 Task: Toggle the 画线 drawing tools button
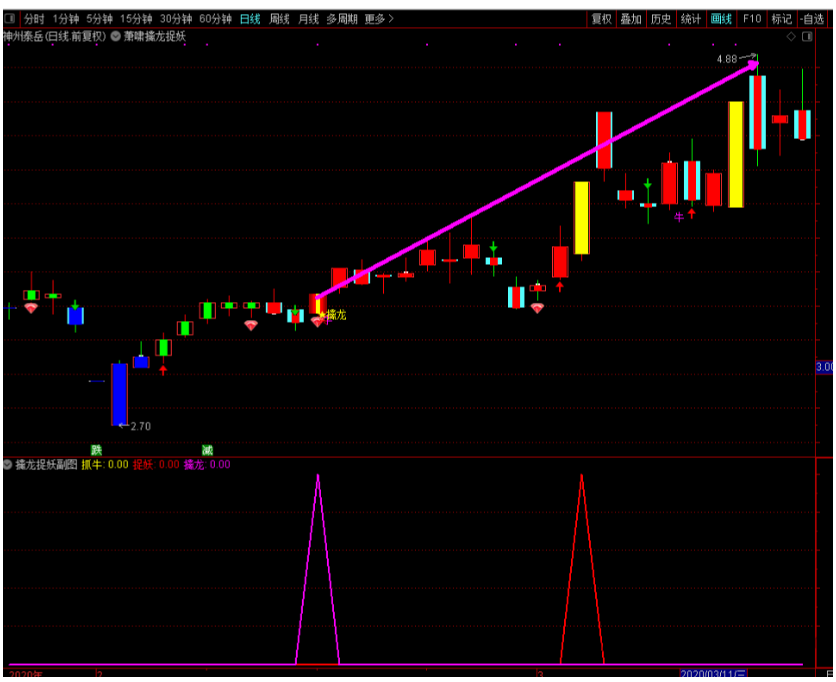[721, 19]
